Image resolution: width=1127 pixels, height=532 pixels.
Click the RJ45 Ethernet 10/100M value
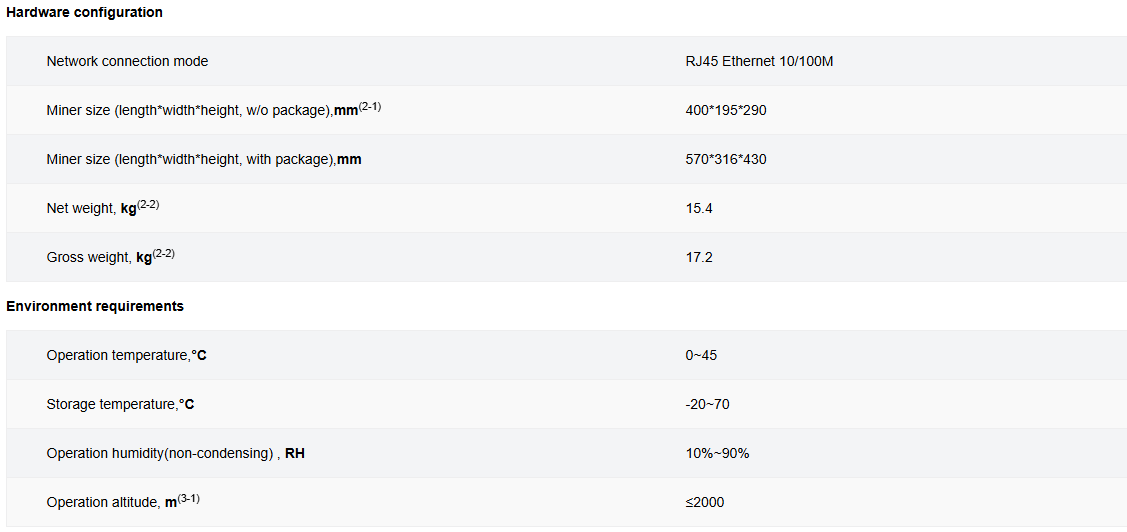[x=760, y=62]
